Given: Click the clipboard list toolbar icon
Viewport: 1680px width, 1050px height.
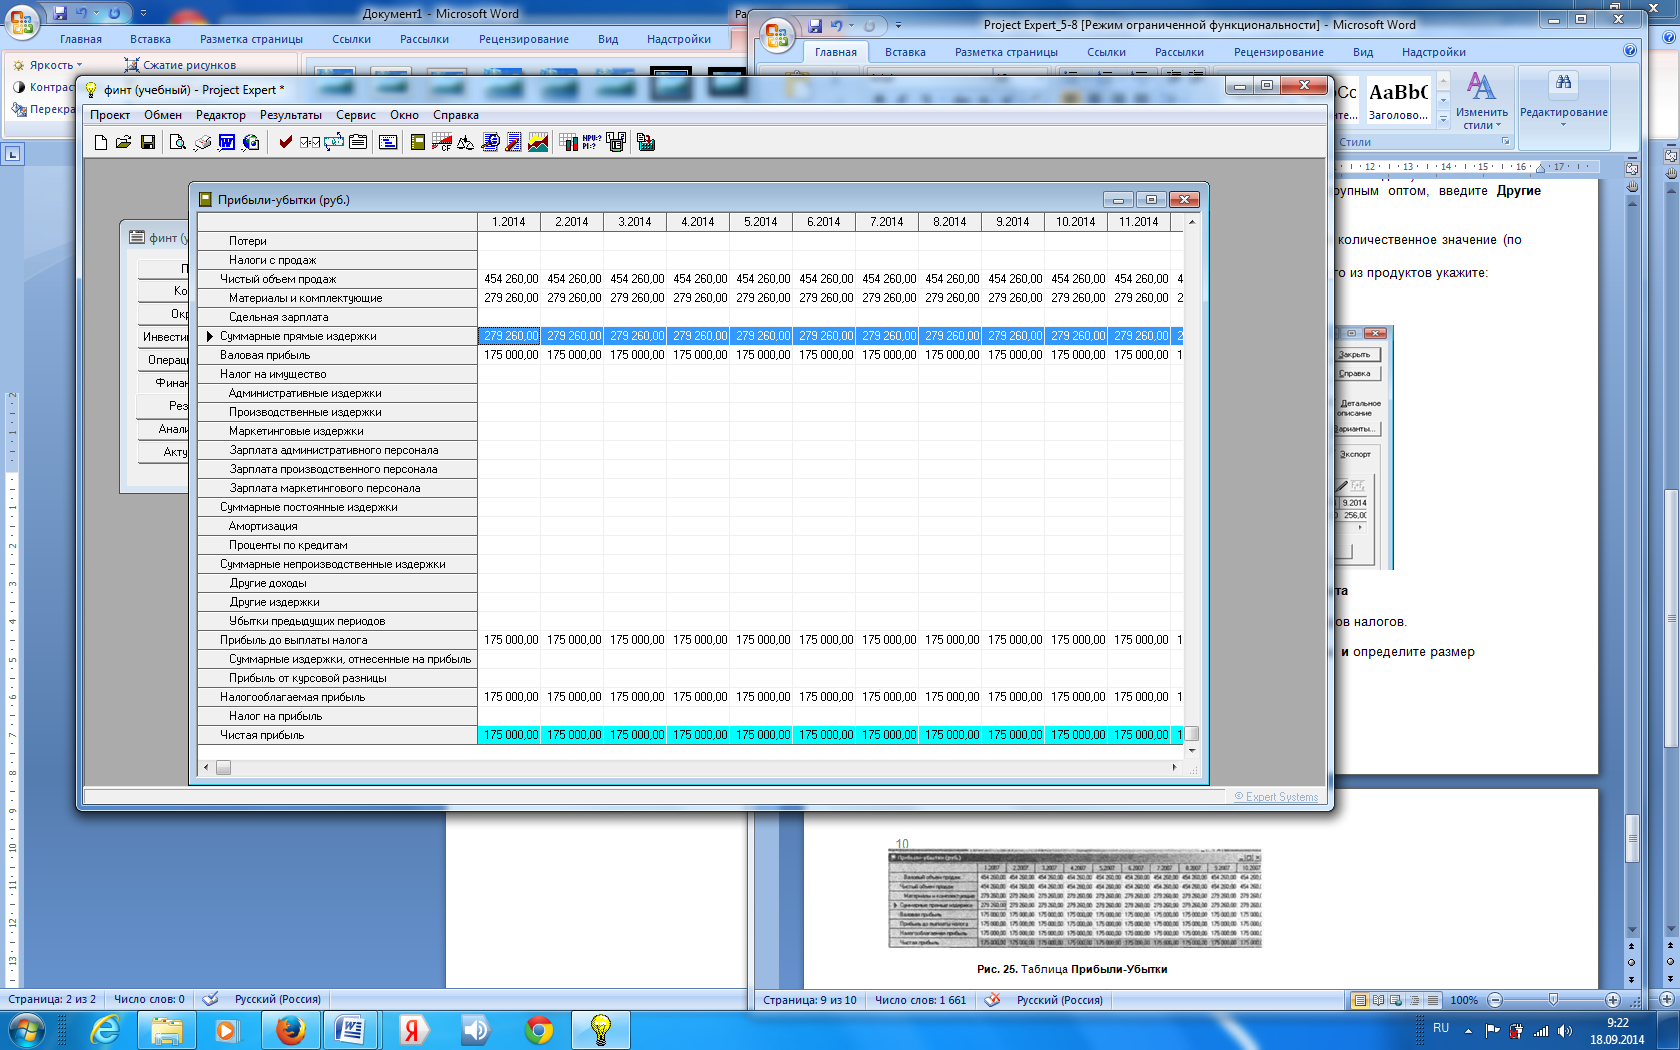Looking at the screenshot, I should [x=358, y=143].
